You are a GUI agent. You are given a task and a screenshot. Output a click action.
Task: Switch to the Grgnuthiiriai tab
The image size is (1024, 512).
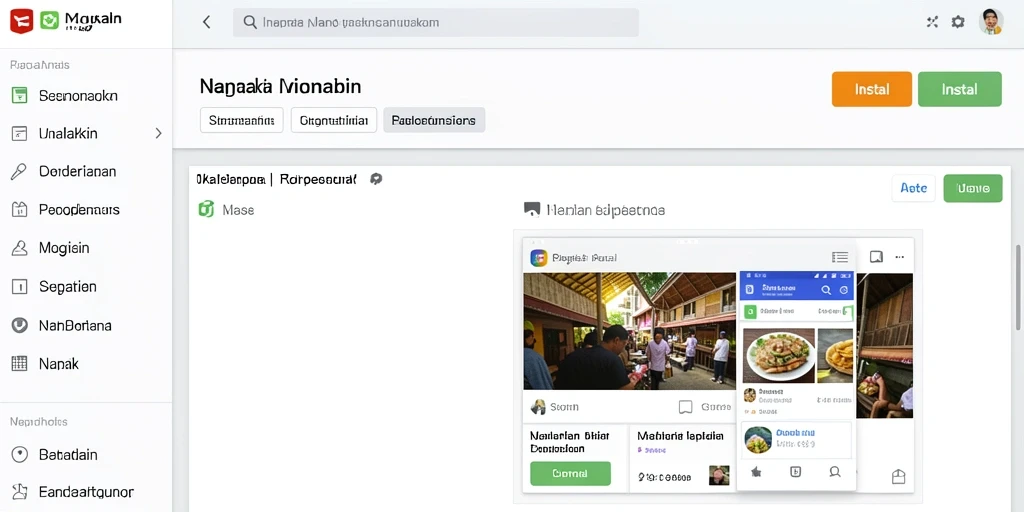[334, 120]
